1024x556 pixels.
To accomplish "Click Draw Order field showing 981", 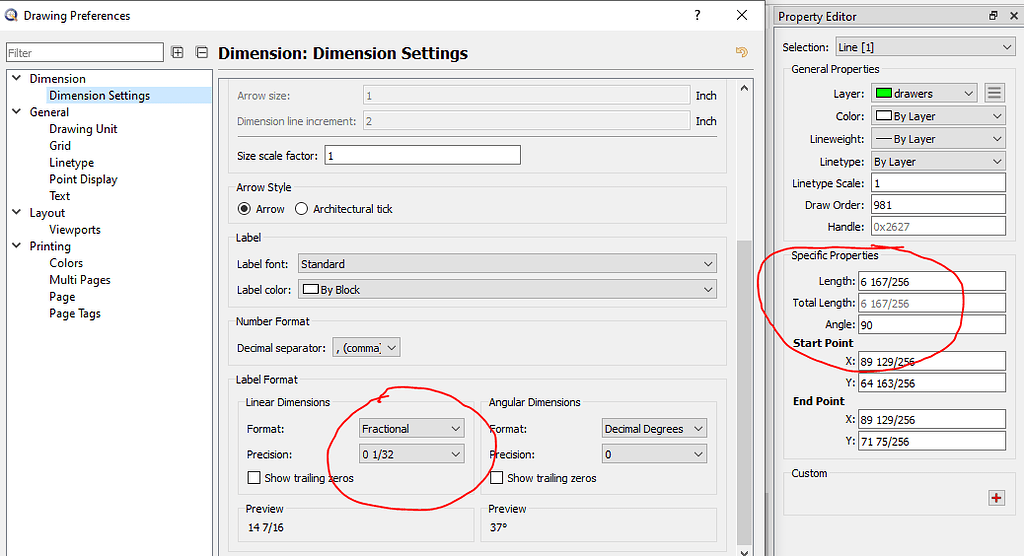I will point(938,204).
